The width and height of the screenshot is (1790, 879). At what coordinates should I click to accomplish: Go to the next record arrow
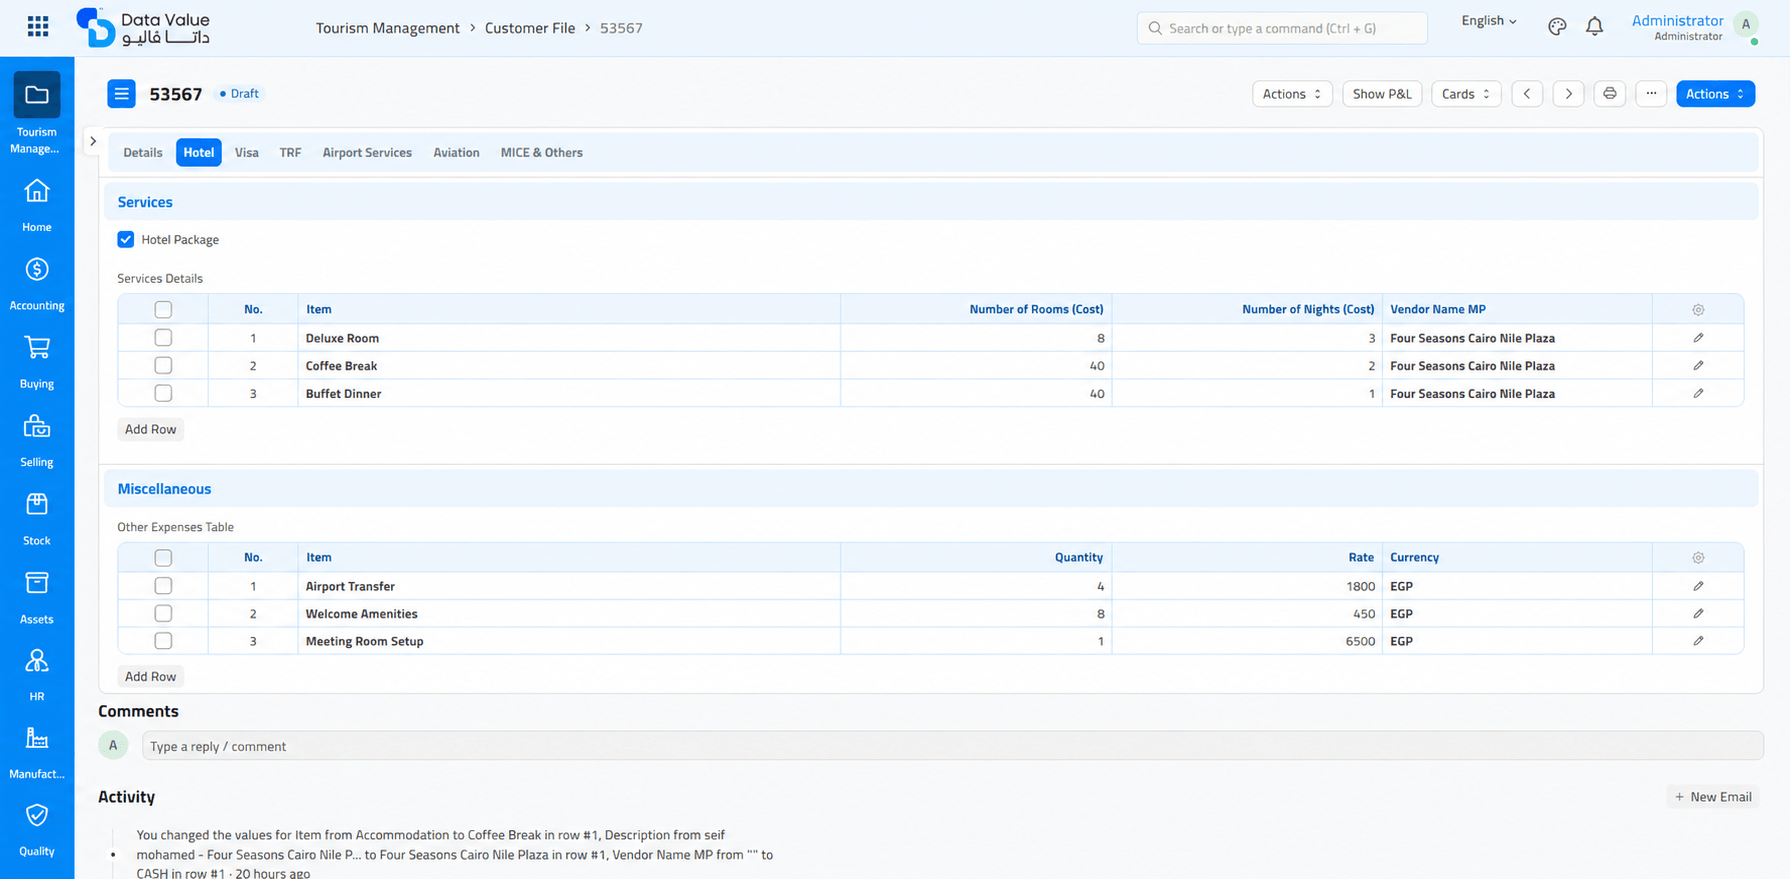pos(1569,94)
